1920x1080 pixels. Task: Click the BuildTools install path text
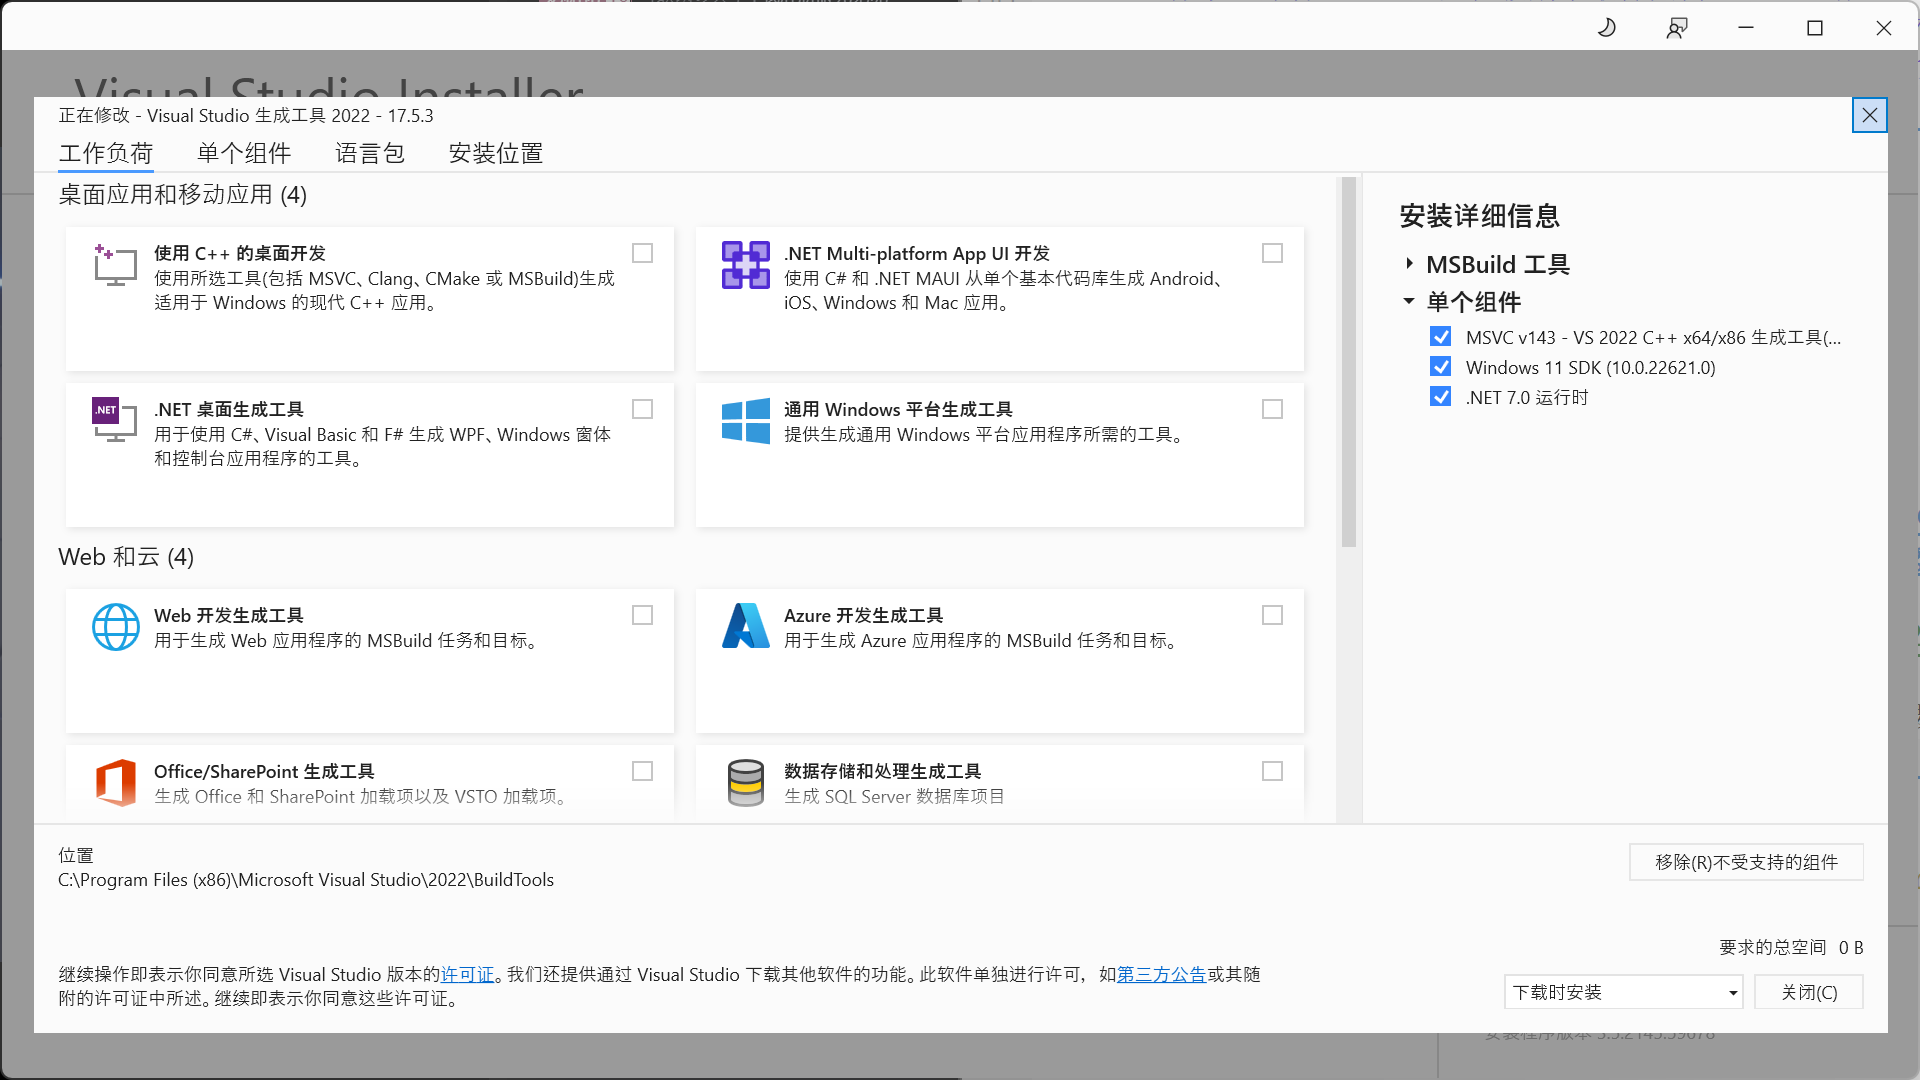[x=306, y=880]
